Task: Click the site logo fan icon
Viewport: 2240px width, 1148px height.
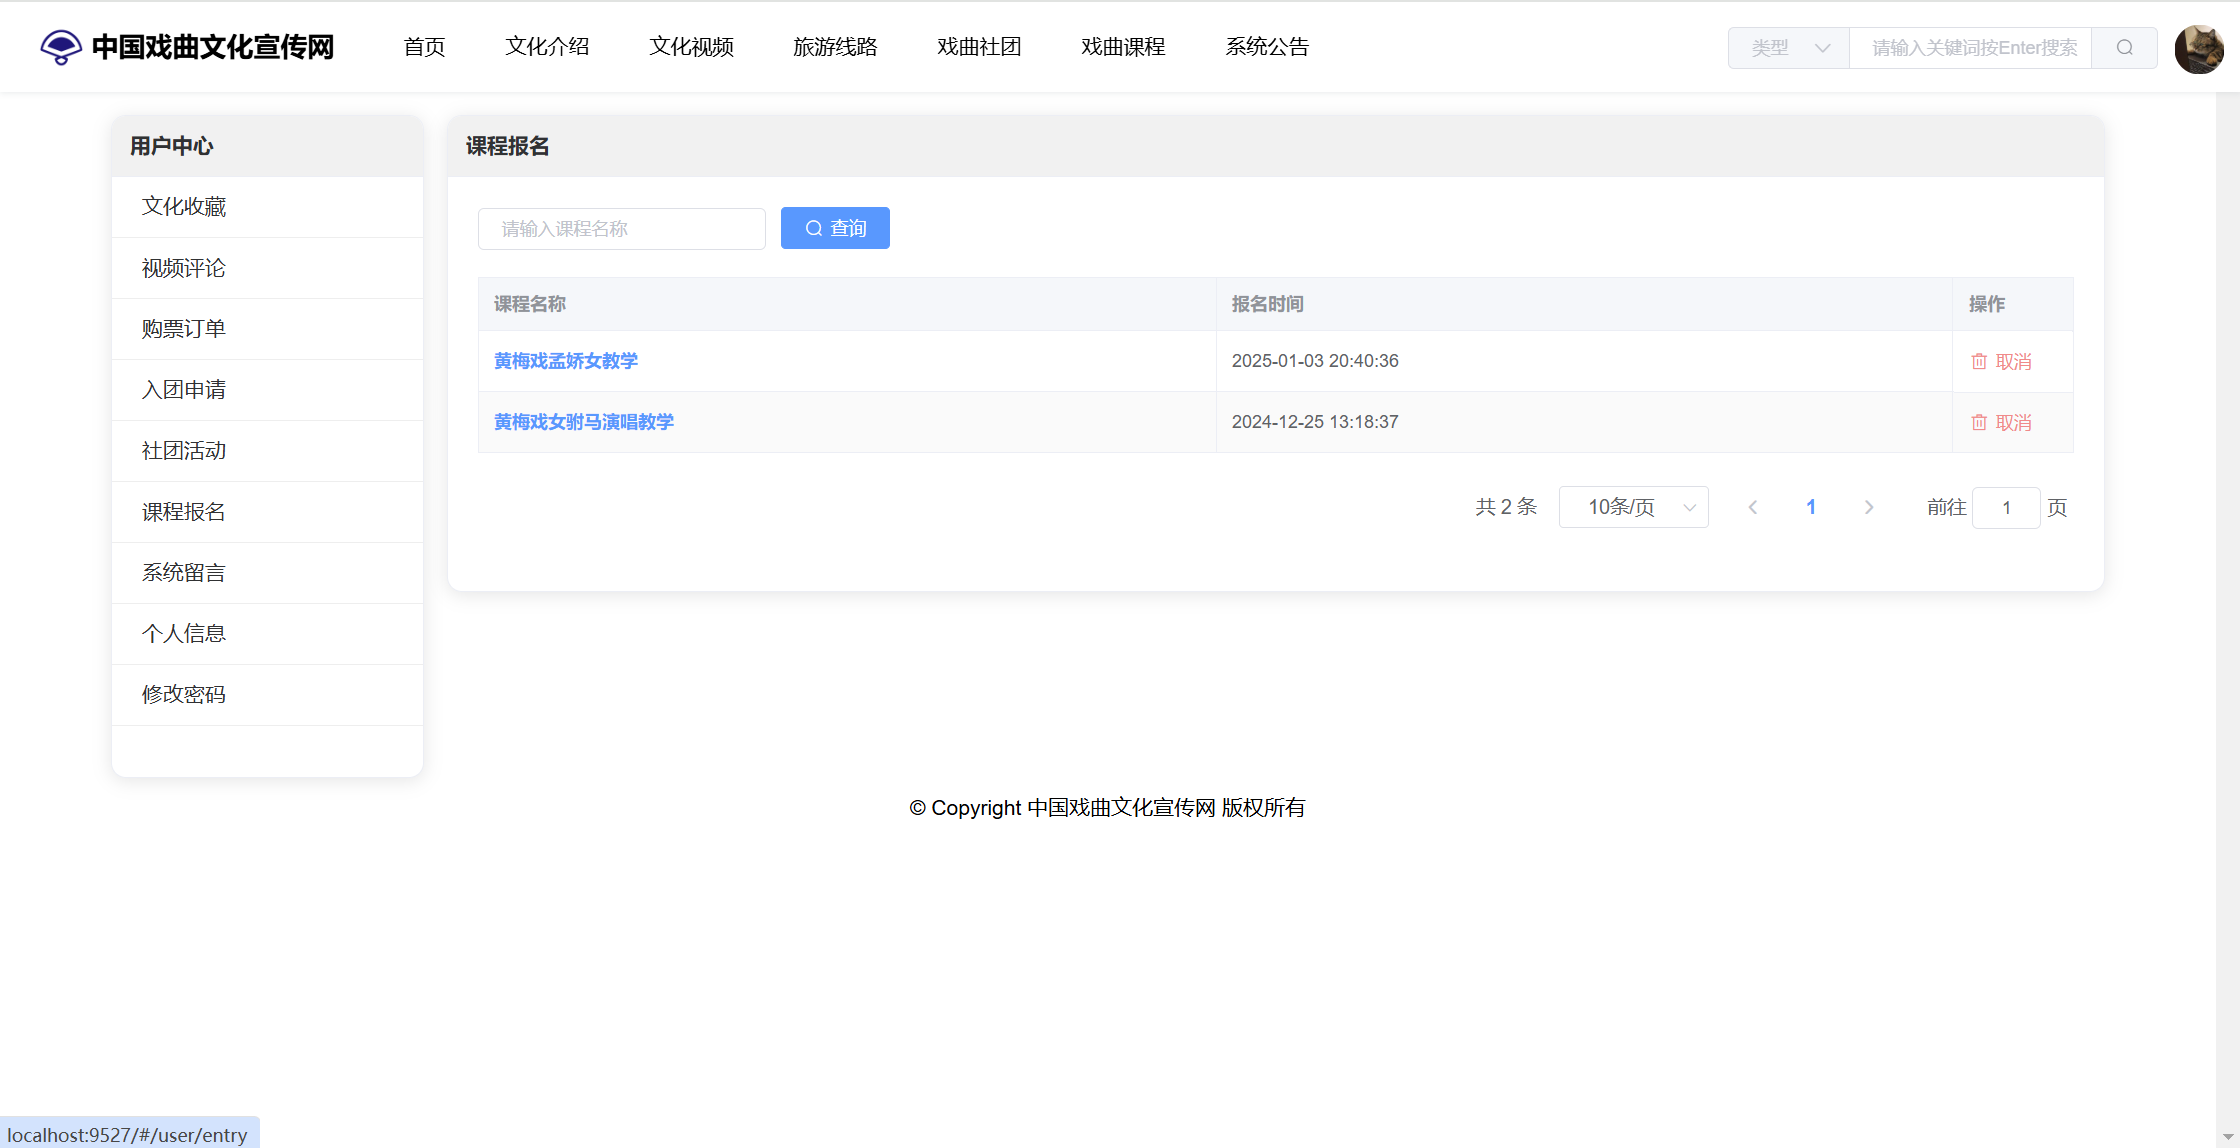Action: tap(61, 47)
